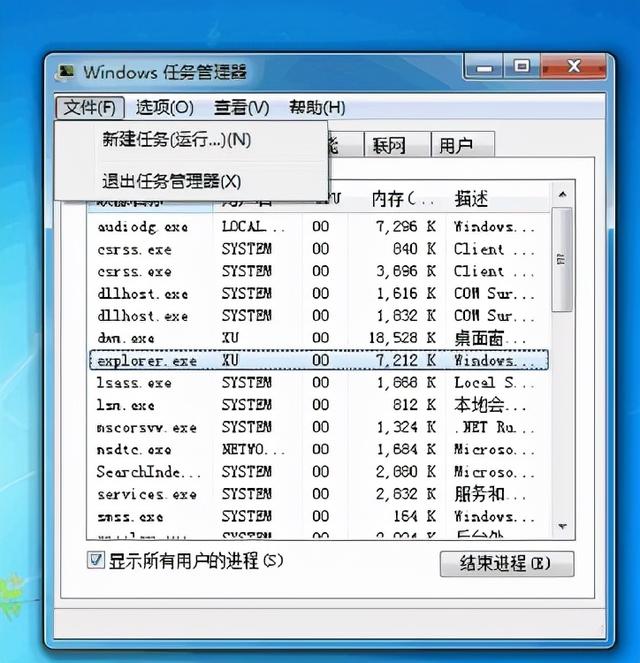The height and width of the screenshot is (663, 640).
Task: Click the process list scrollbar thumb
Action: pos(562,260)
